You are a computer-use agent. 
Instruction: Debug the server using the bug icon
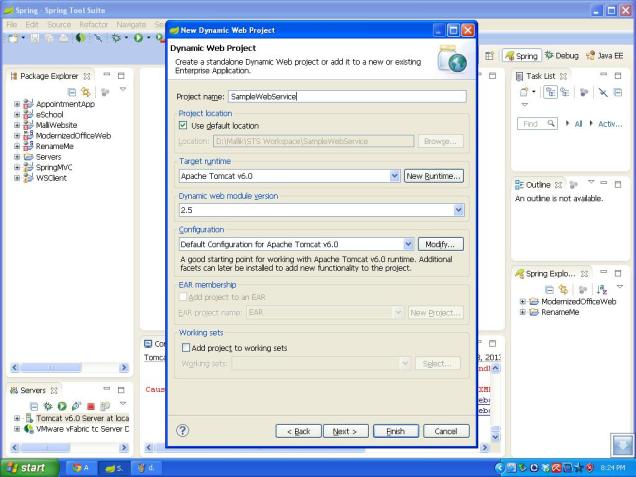pyautogui.click(x=48, y=406)
